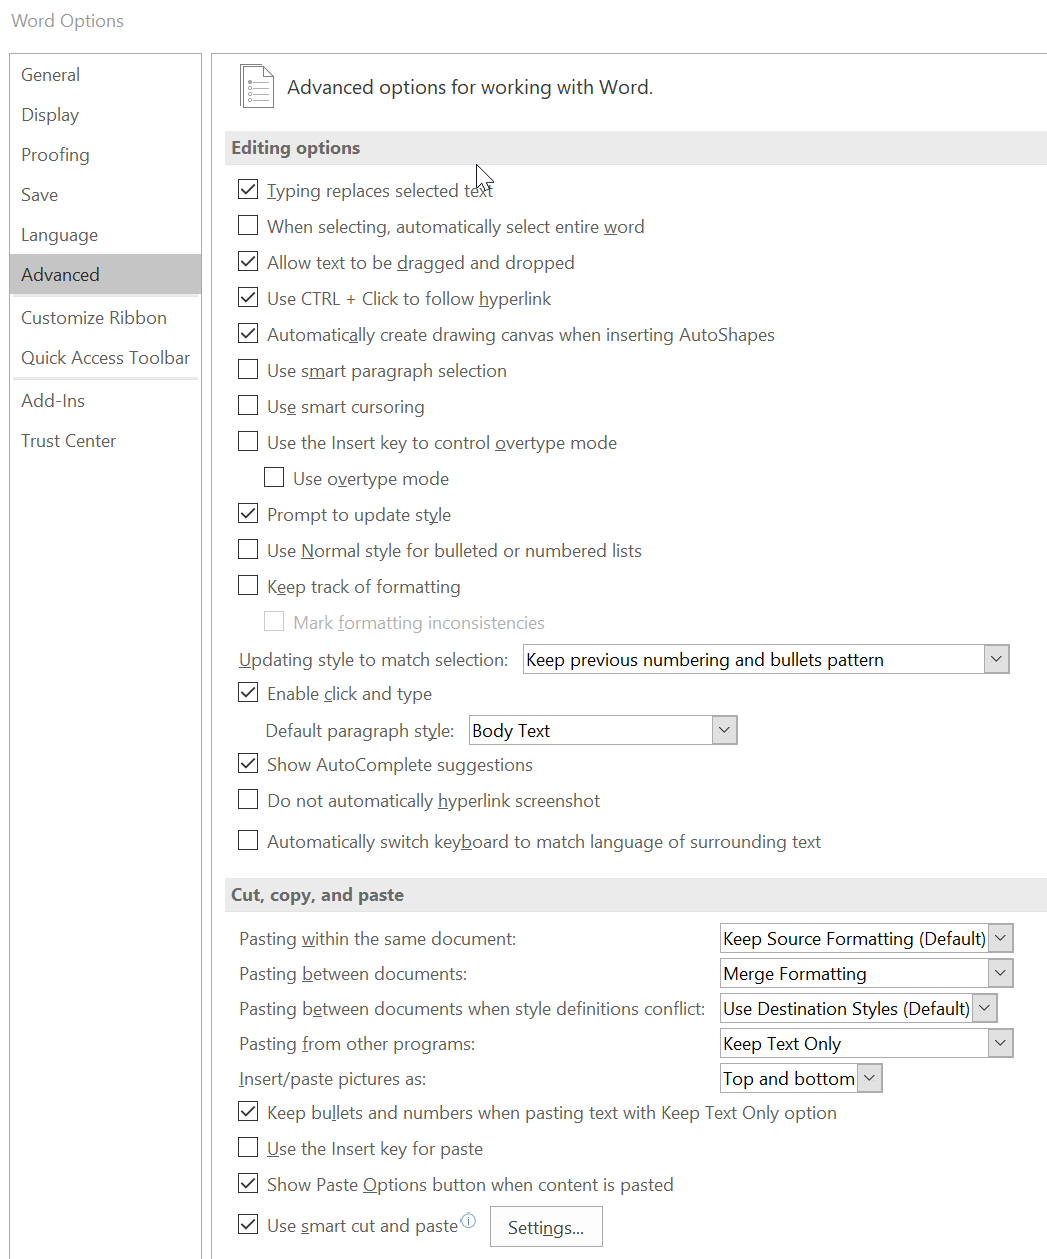1047x1259 pixels.
Task: Open Updating style to match selection dropdown
Action: [x=995, y=659]
